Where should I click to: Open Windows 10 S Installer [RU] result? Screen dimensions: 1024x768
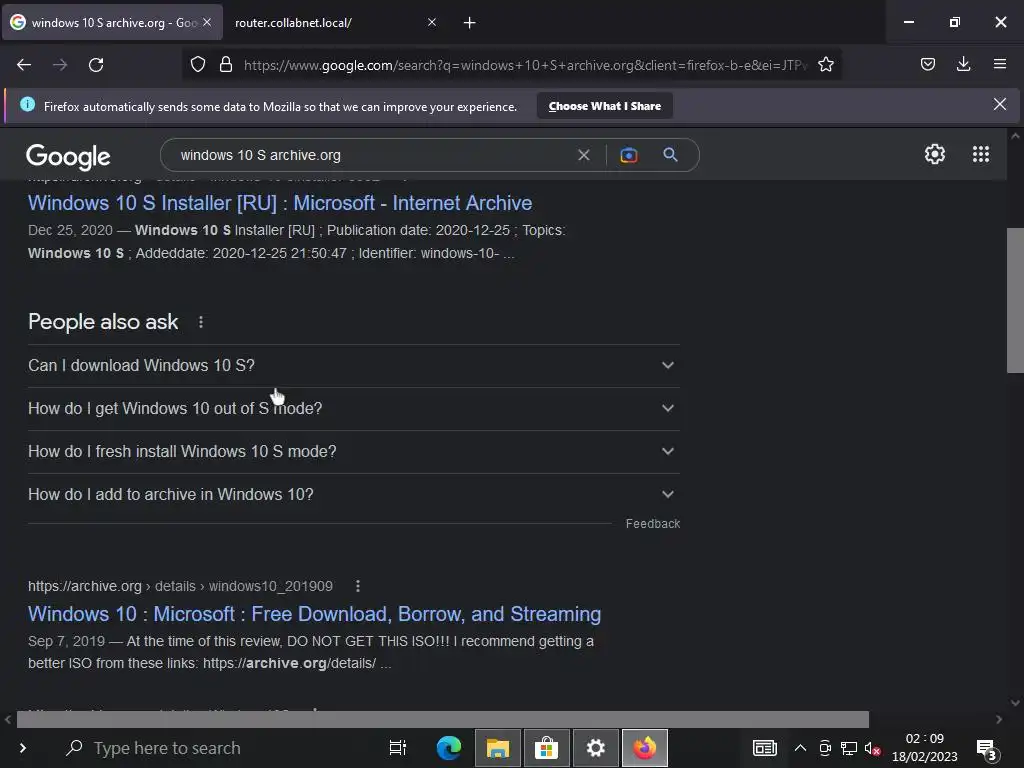[x=280, y=203]
